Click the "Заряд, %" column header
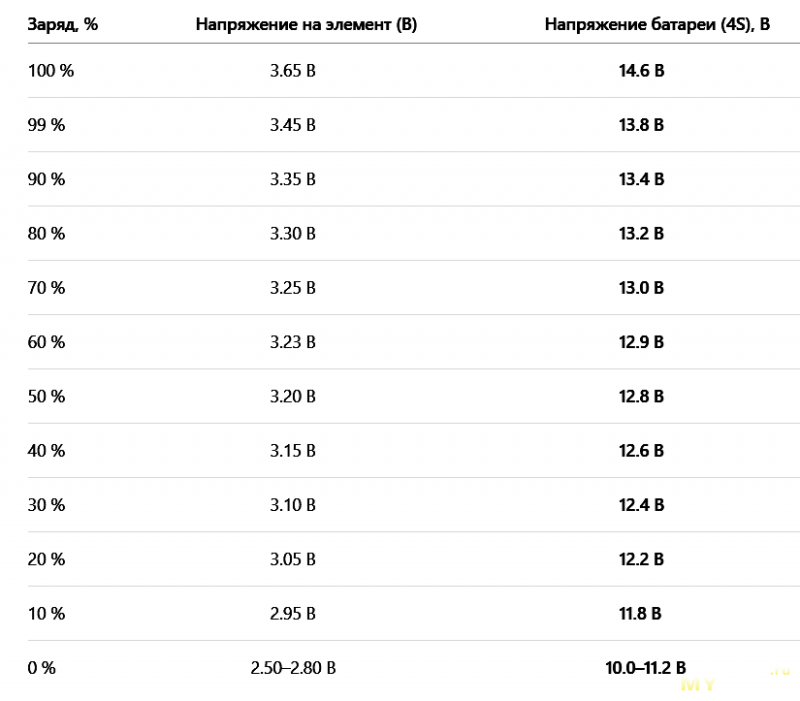This screenshot has height=701, width=800. pos(62,24)
